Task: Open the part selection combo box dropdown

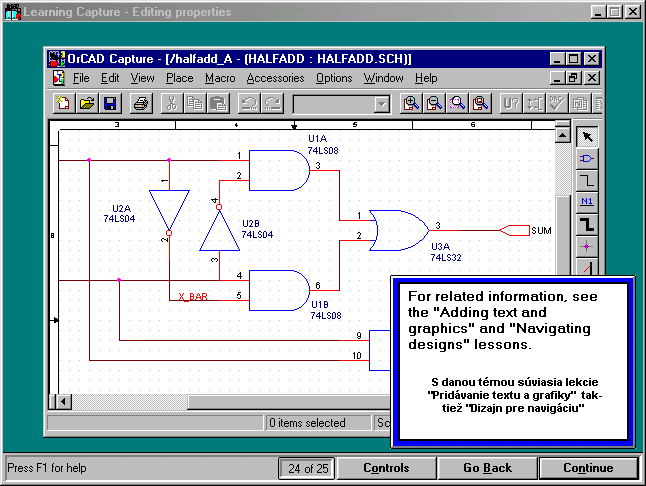Action: [x=381, y=104]
